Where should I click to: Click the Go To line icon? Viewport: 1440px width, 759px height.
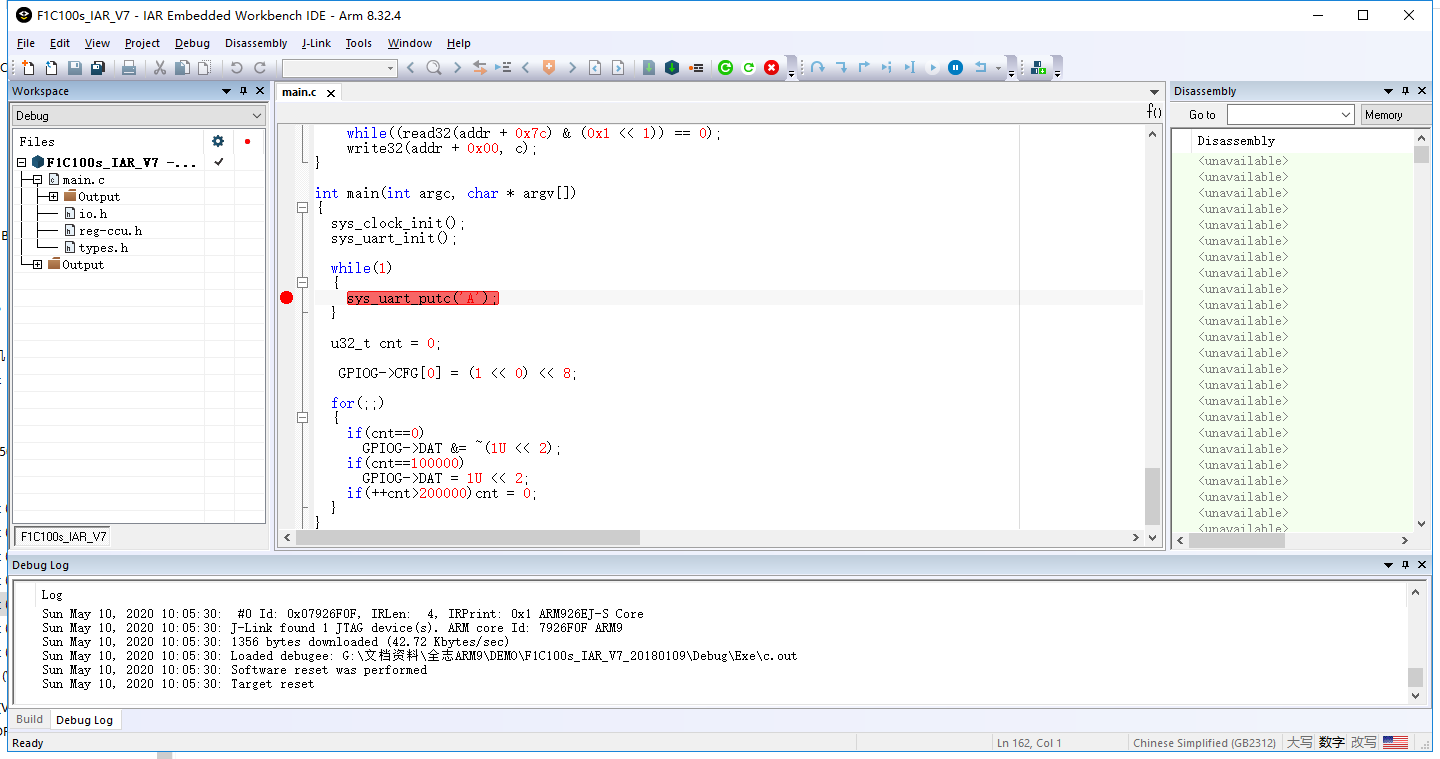(x=503, y=68)
